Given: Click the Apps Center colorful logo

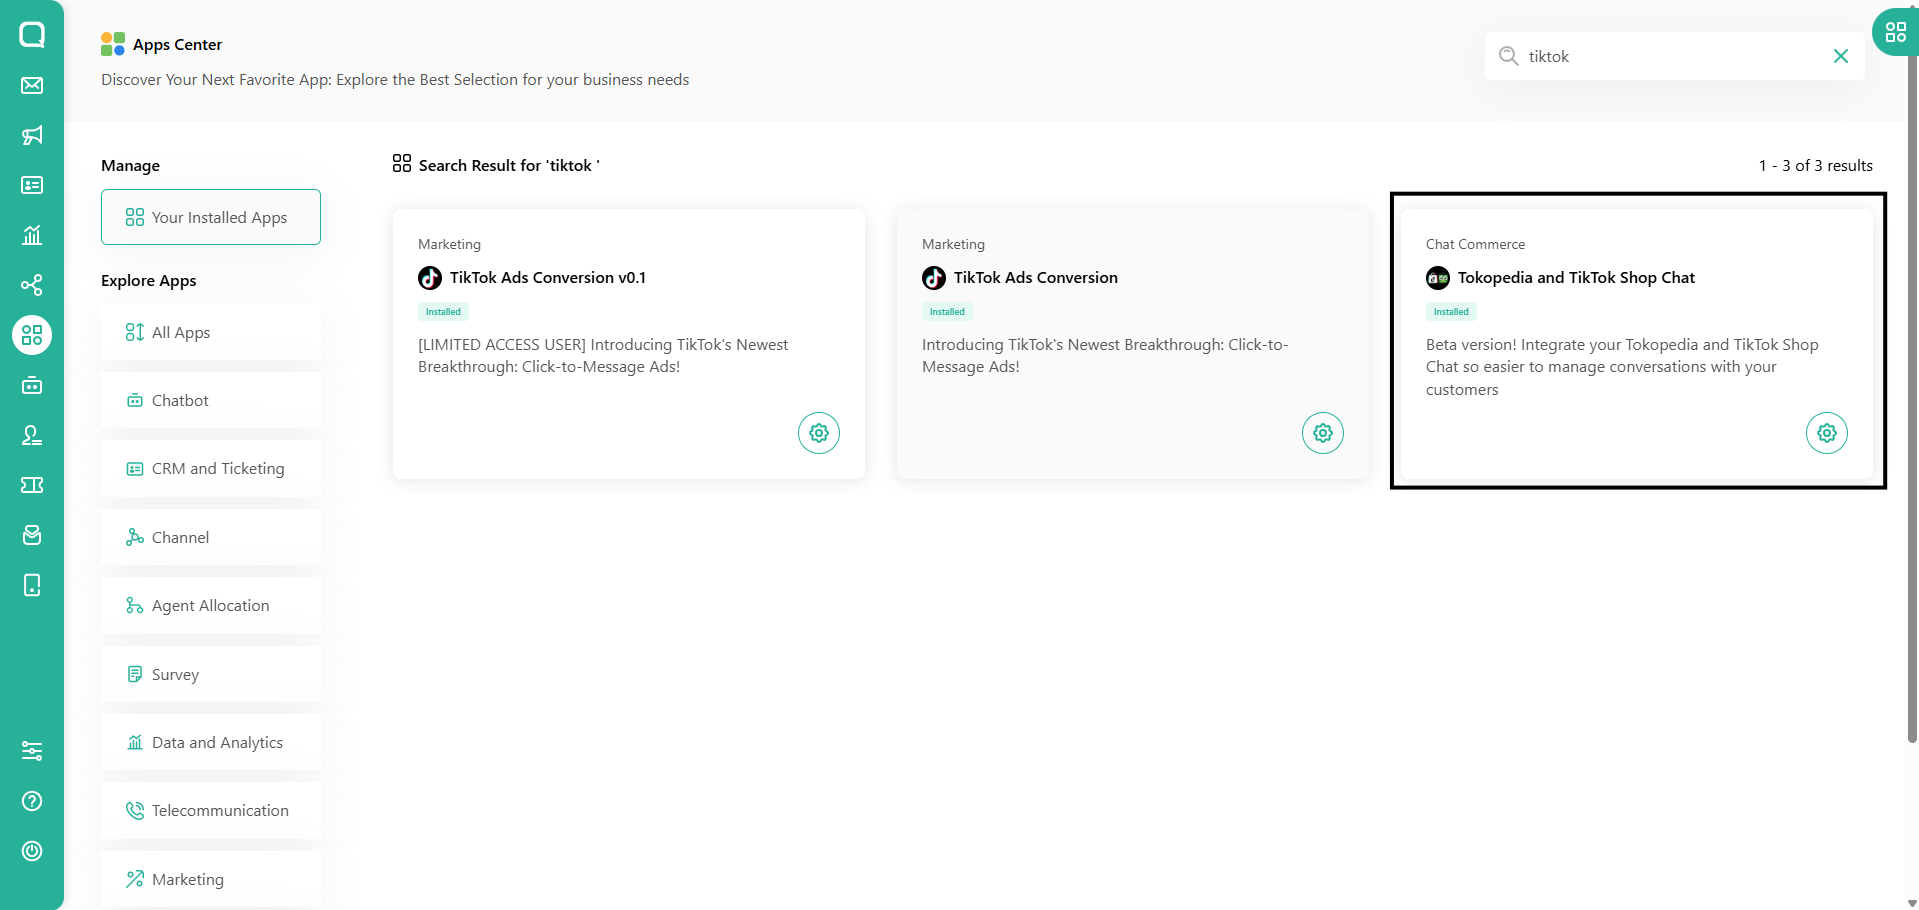Looking at the screenshot, I should 113,44.
